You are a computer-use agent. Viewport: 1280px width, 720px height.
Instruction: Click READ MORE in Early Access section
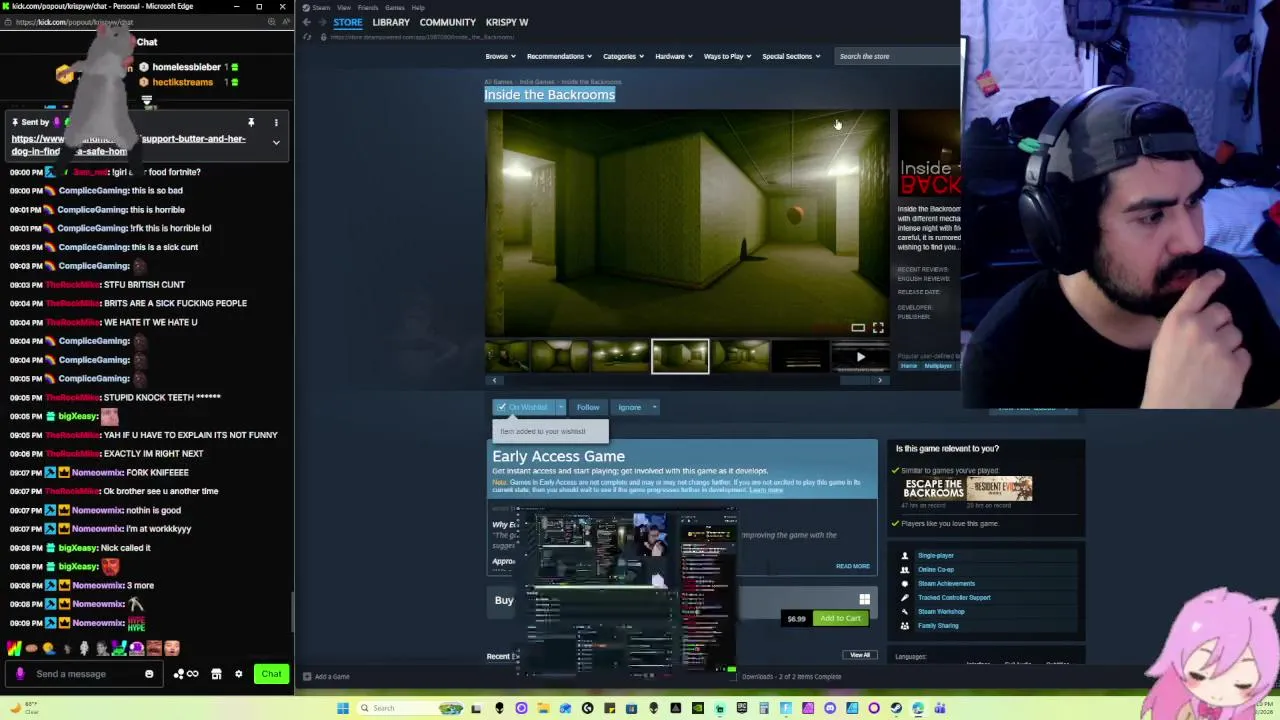[x=853, y=566]
